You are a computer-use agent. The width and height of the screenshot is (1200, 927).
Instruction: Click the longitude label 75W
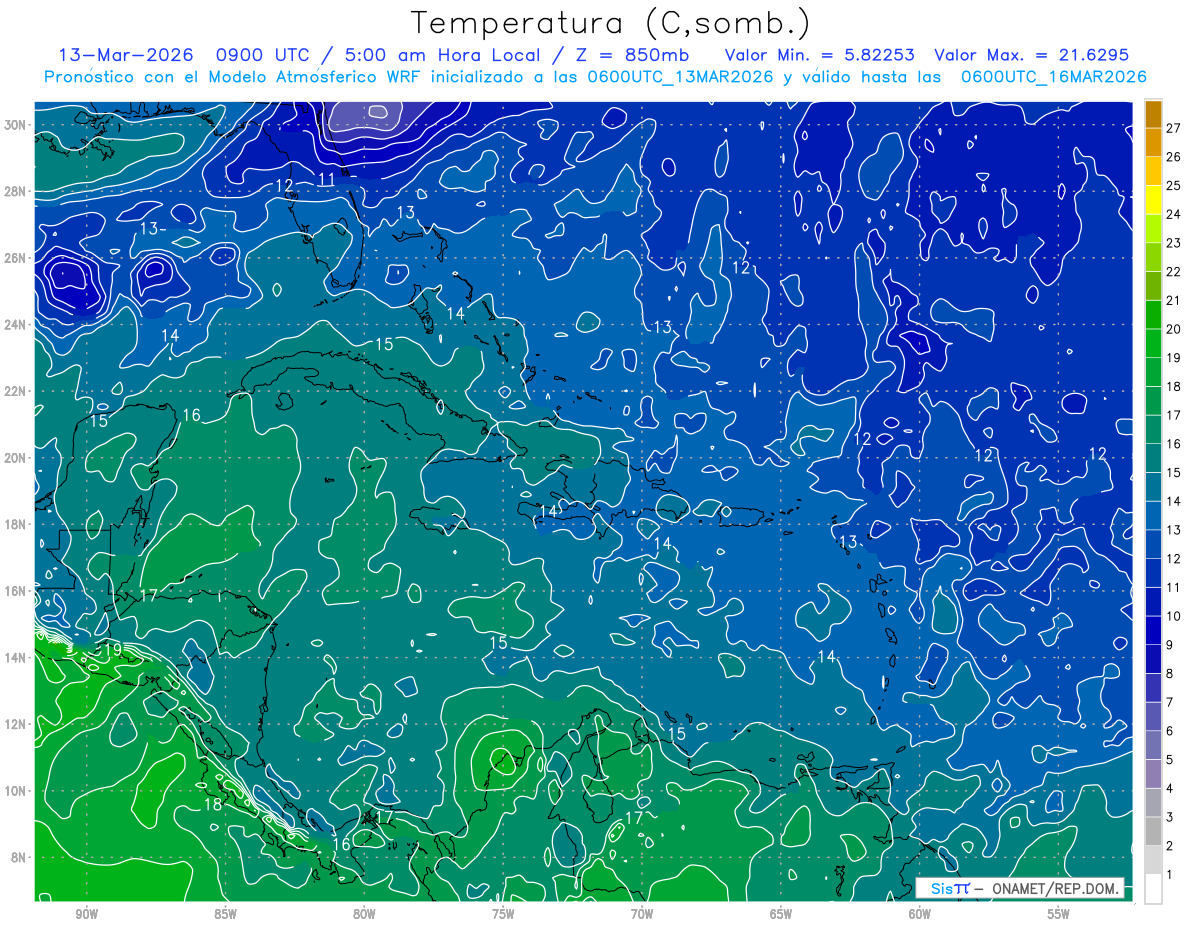tap(503, 915)
